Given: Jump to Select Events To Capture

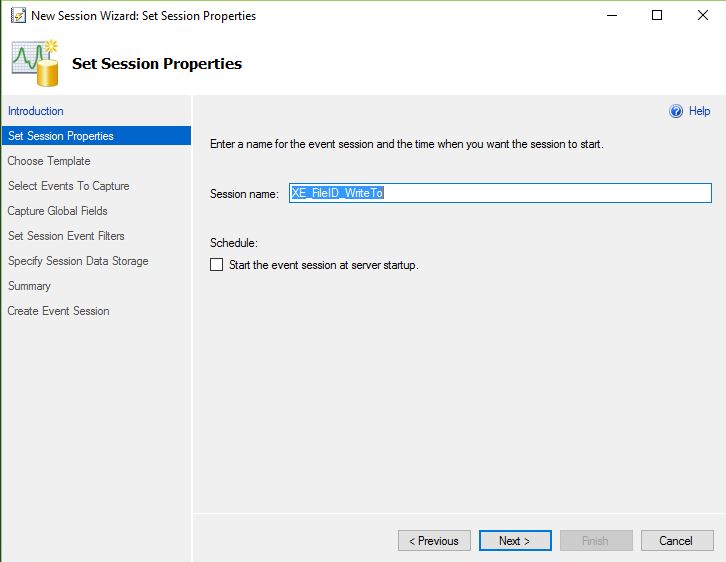Looking at the screenshot, I should 68,186.
